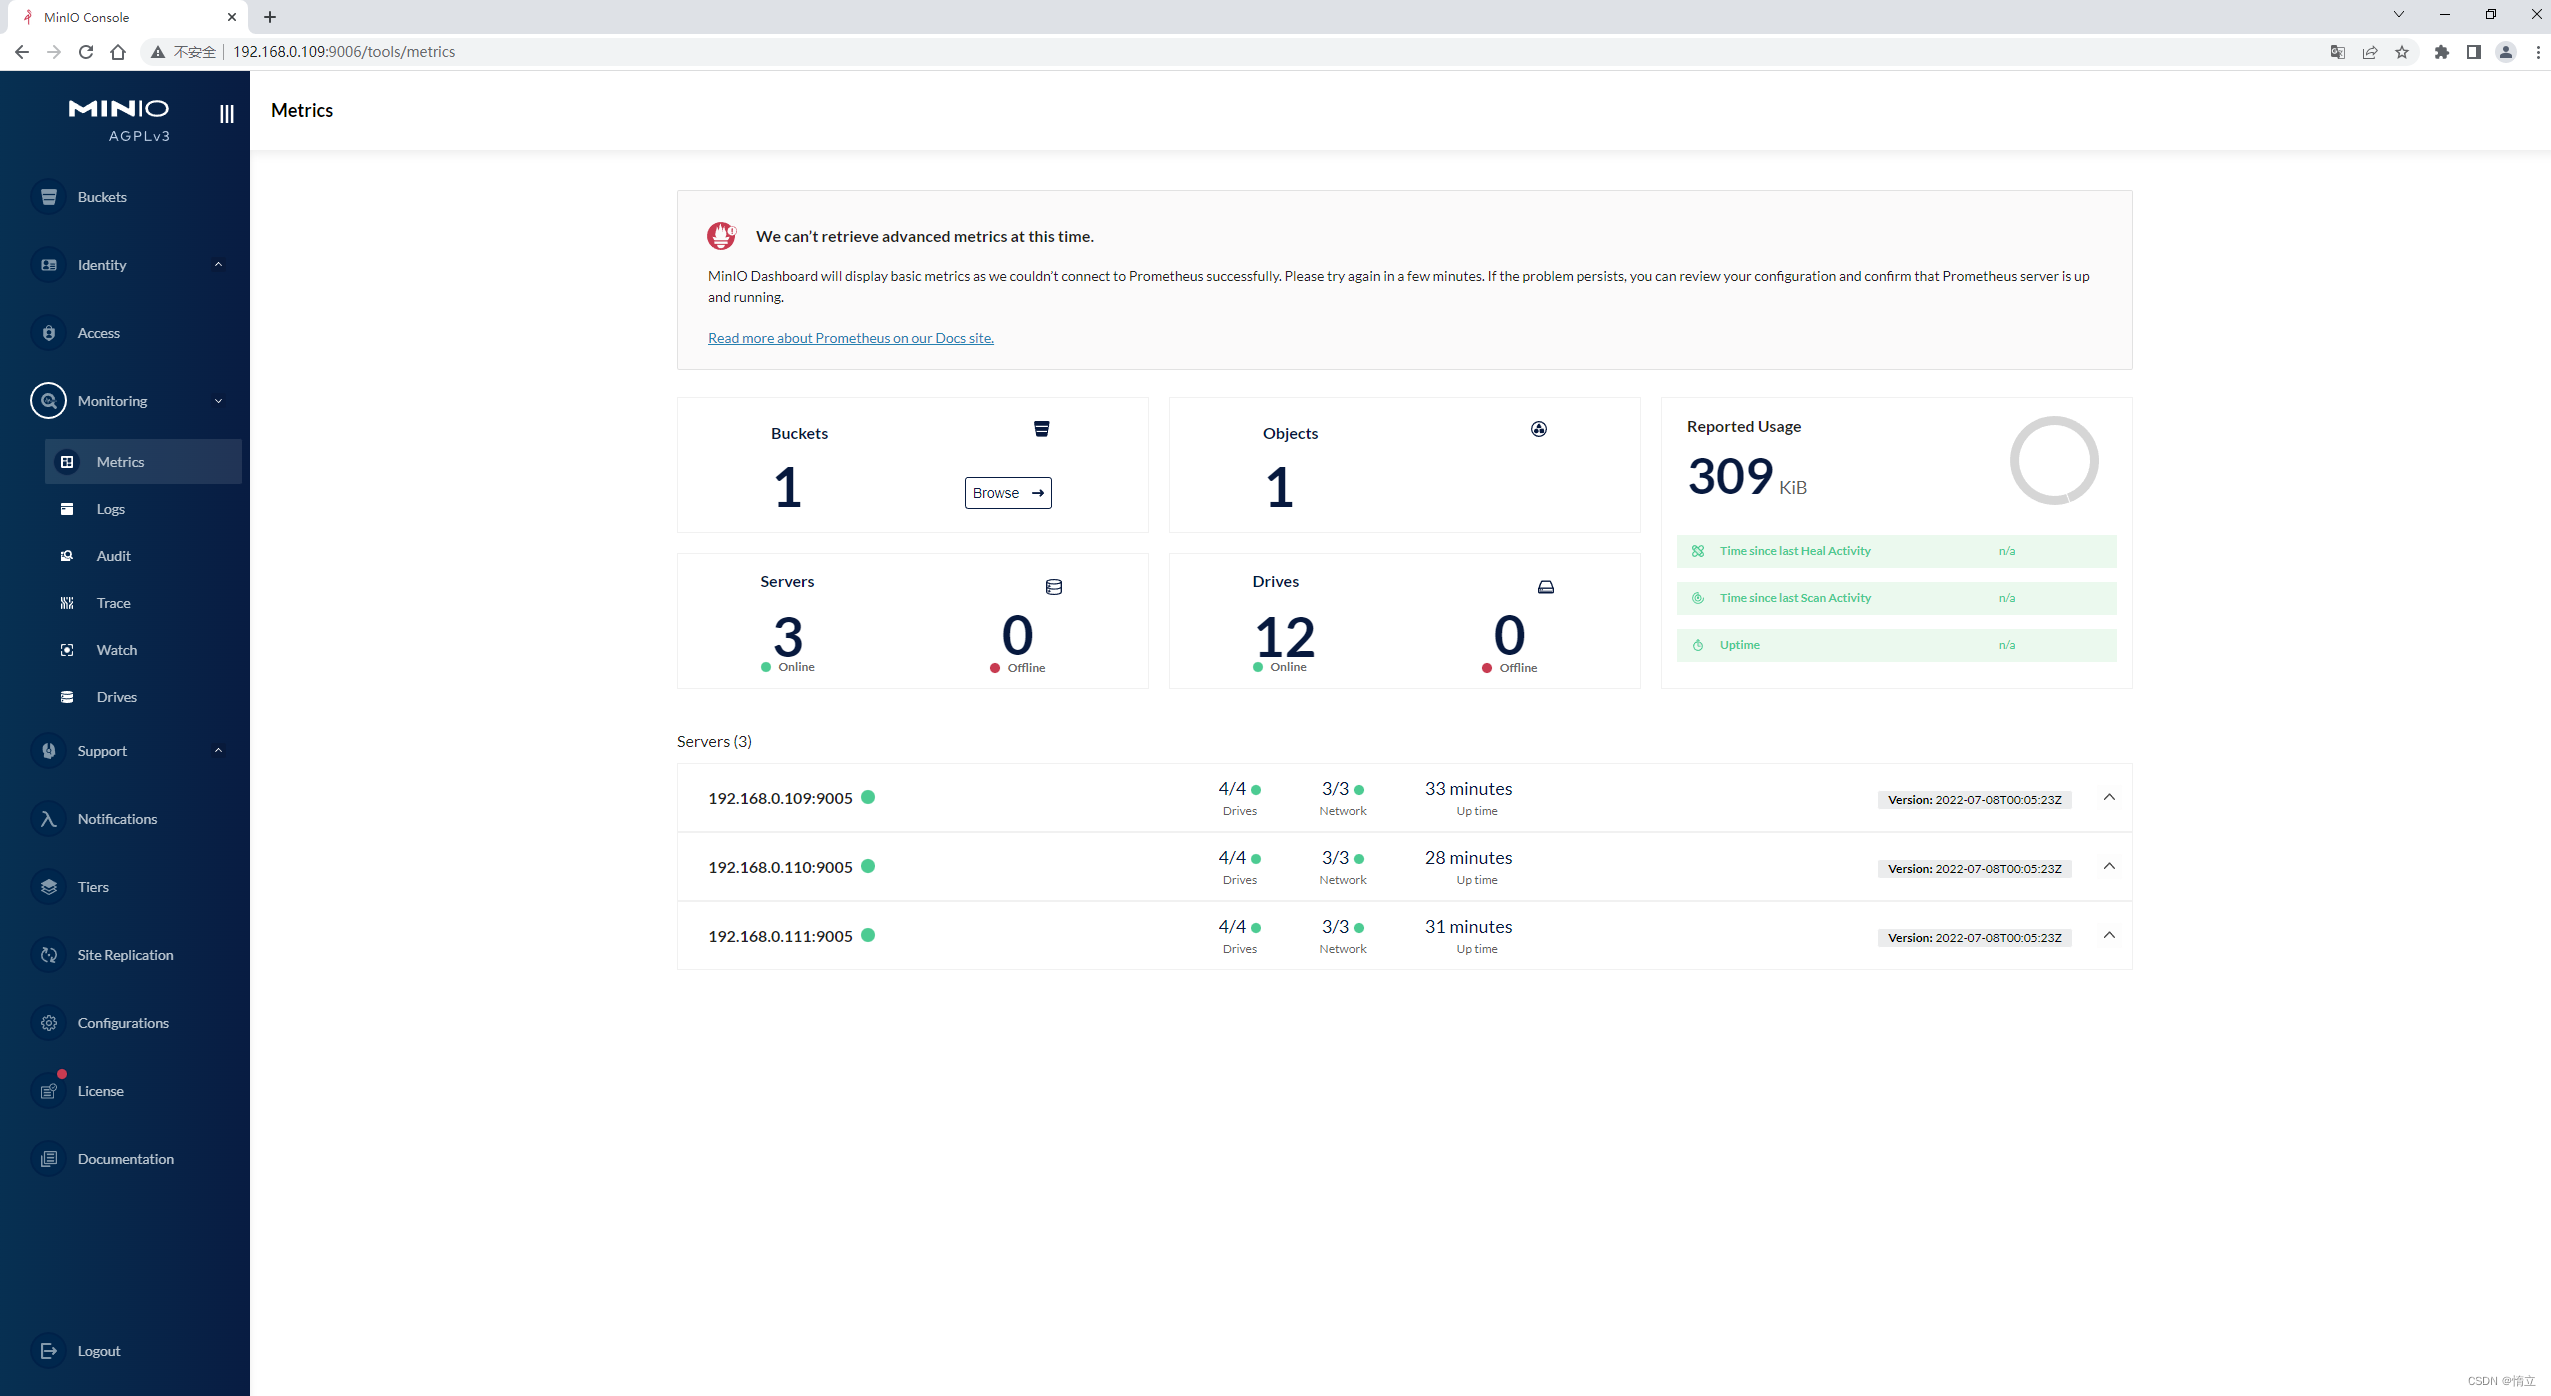
Task: Click the server stack icon in Servers card
Action: click(1054, 587)
